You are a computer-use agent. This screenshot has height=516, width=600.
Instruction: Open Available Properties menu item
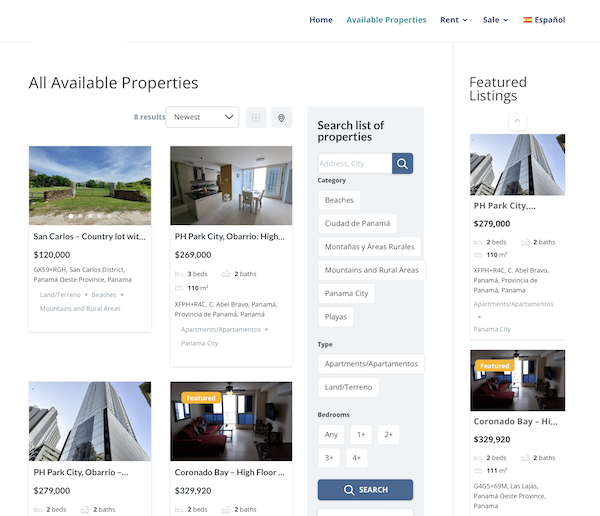coord(386,20)
